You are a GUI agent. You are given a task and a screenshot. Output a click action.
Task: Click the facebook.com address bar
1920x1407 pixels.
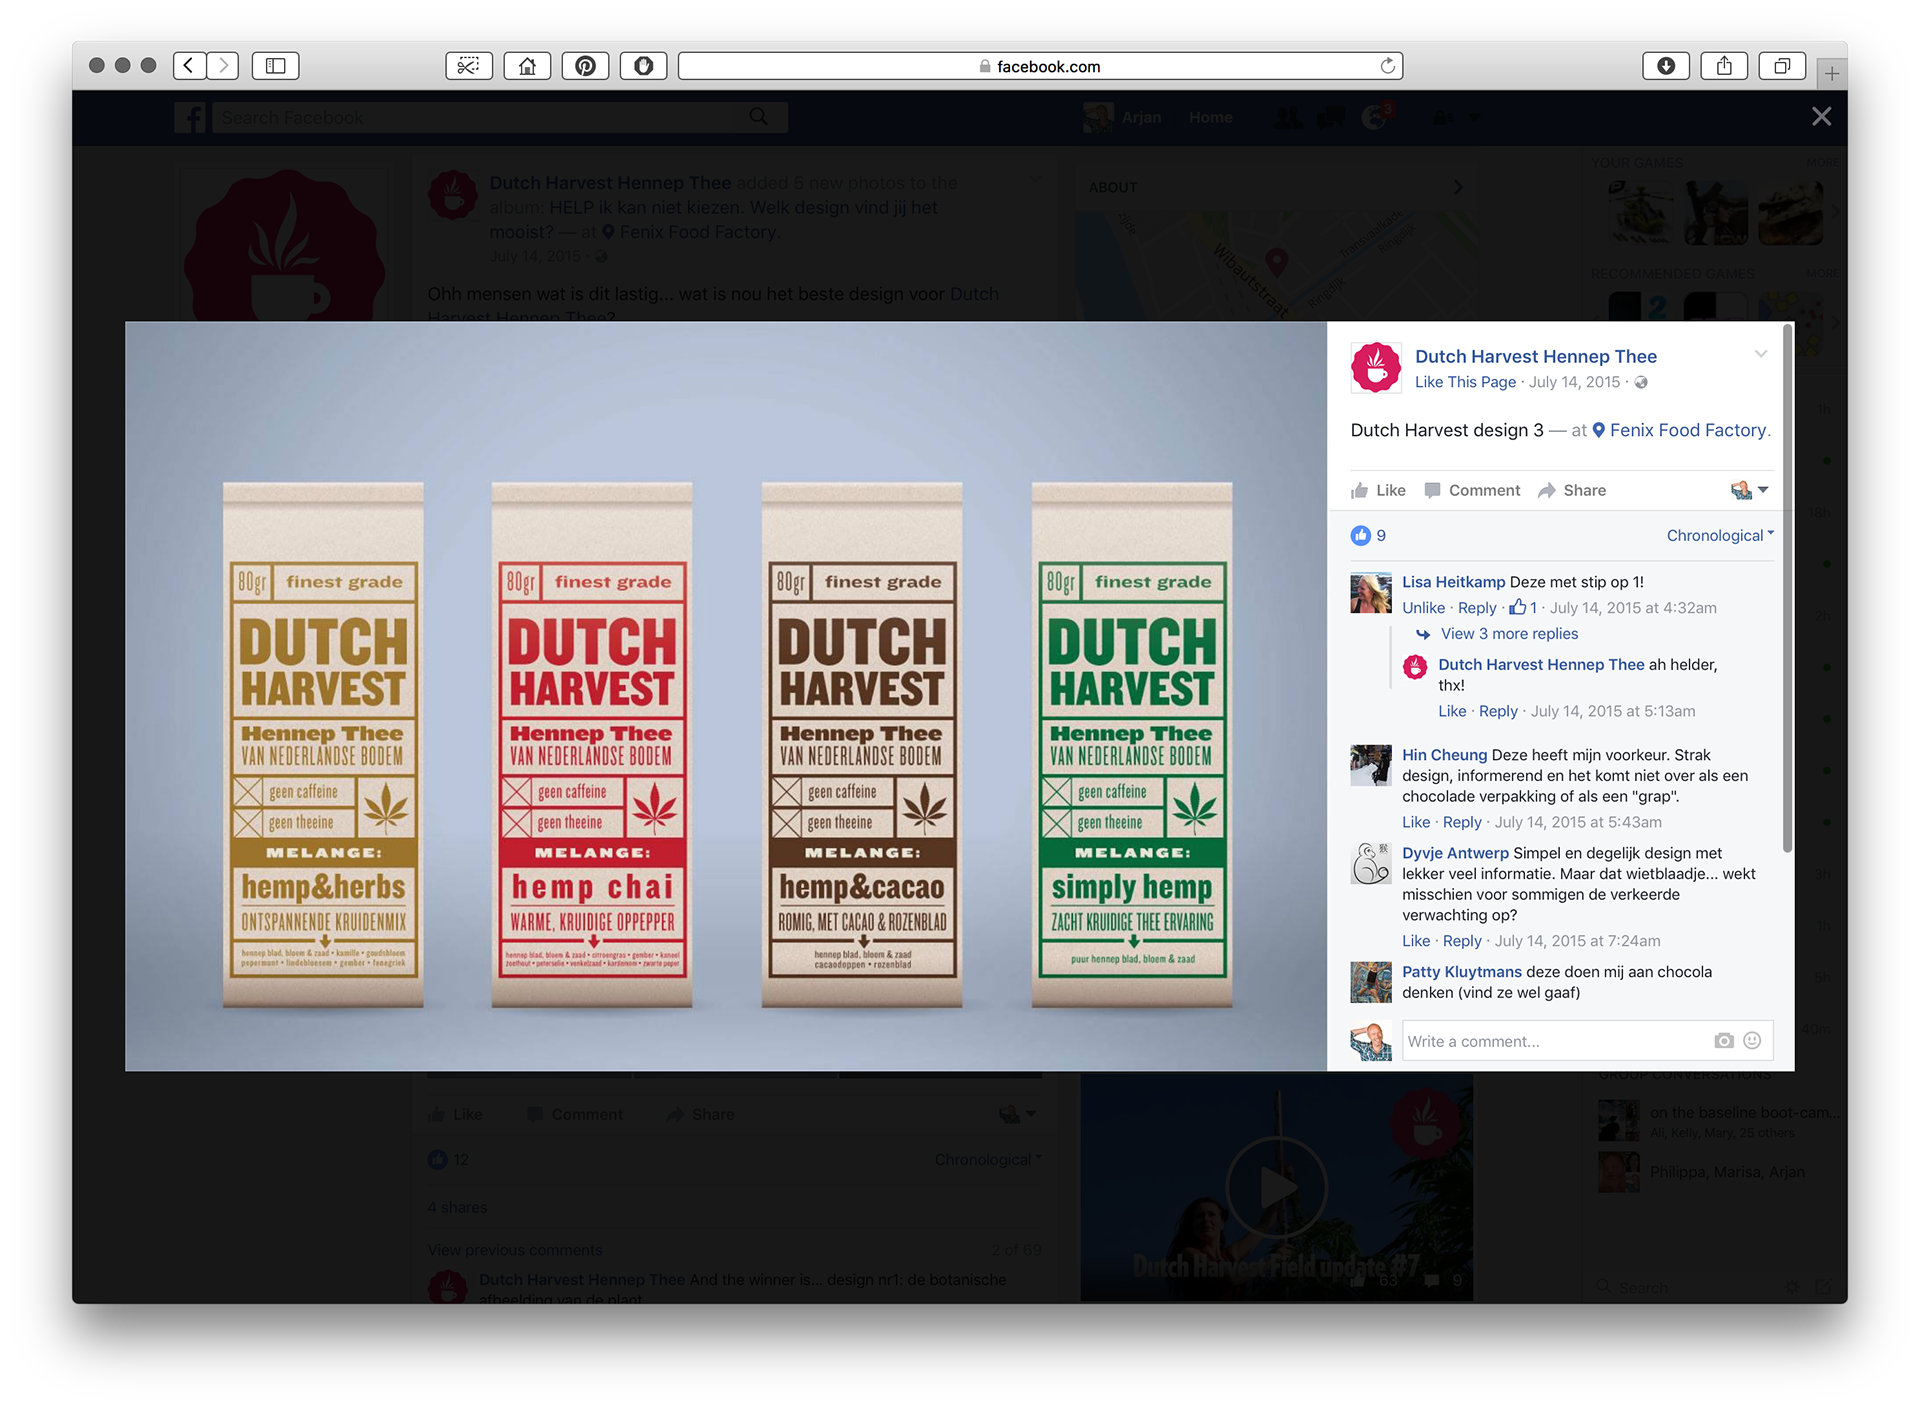[1040, 66]
